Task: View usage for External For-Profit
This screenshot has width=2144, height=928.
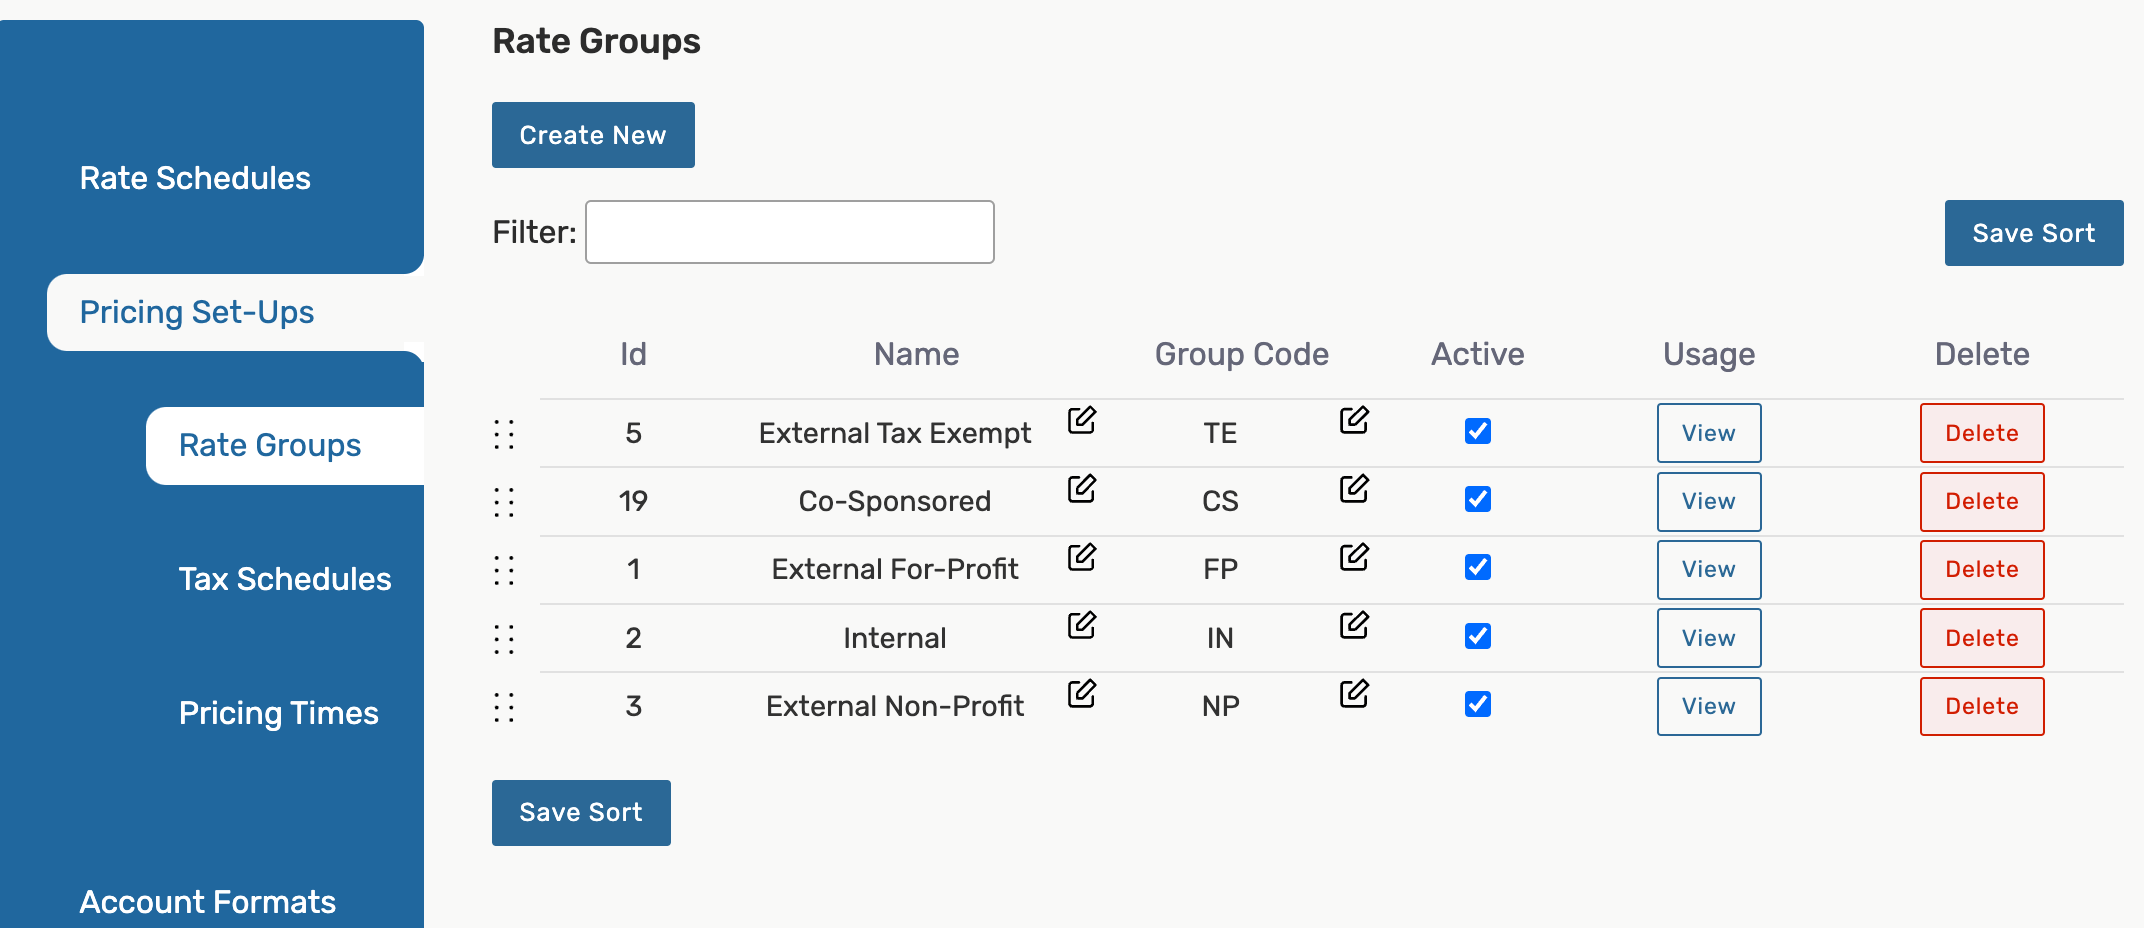Action: [1708, 570]
